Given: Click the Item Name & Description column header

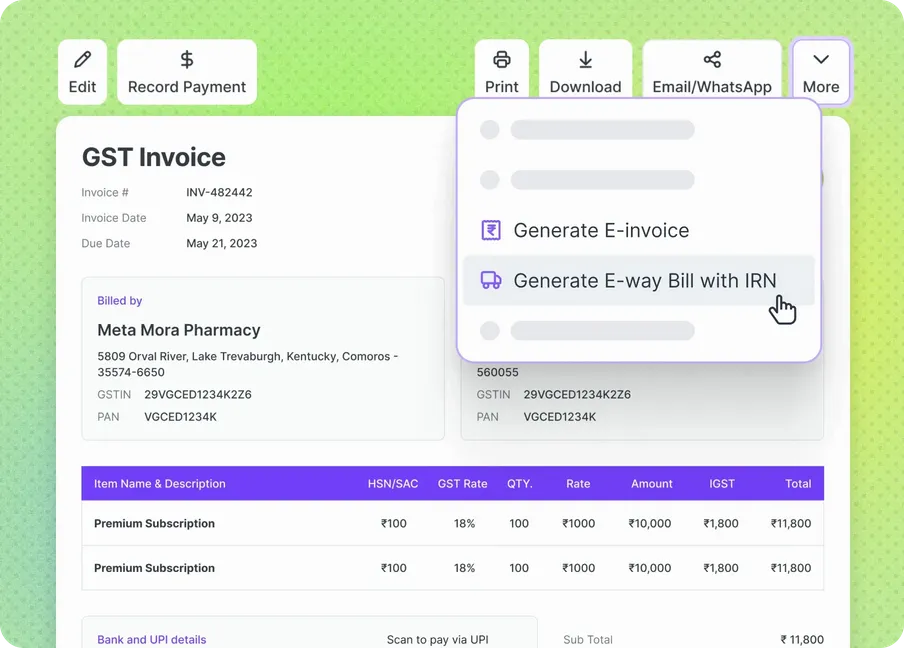Looking at the screenshot, I should tap(160, 484).
